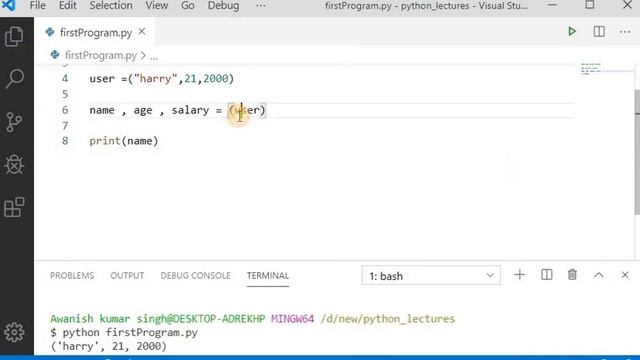Click the breadcrumb Python file icon
640x360 pixels.
click(55, 55)
